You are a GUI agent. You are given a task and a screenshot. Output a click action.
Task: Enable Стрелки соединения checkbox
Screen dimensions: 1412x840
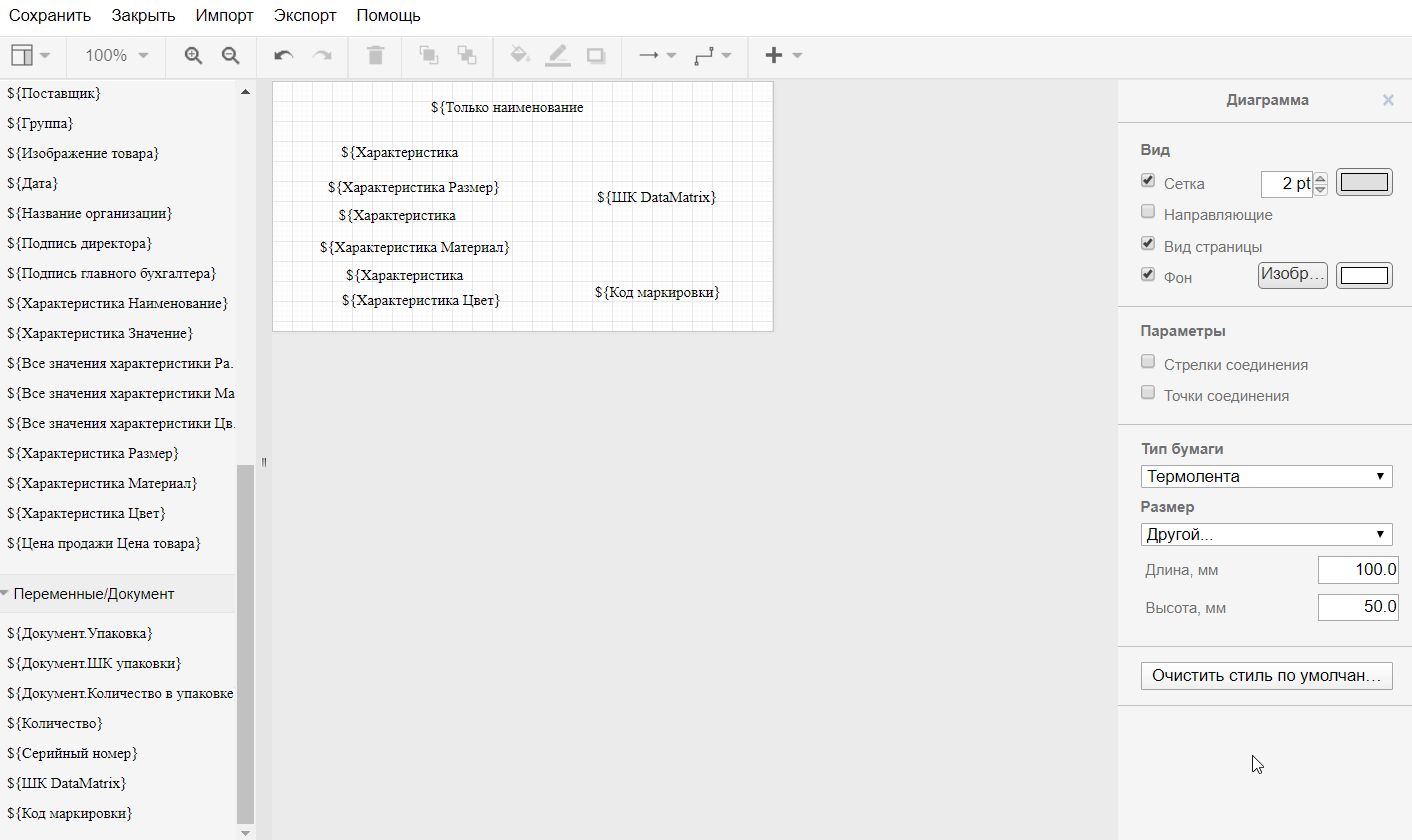(1148, 362)
